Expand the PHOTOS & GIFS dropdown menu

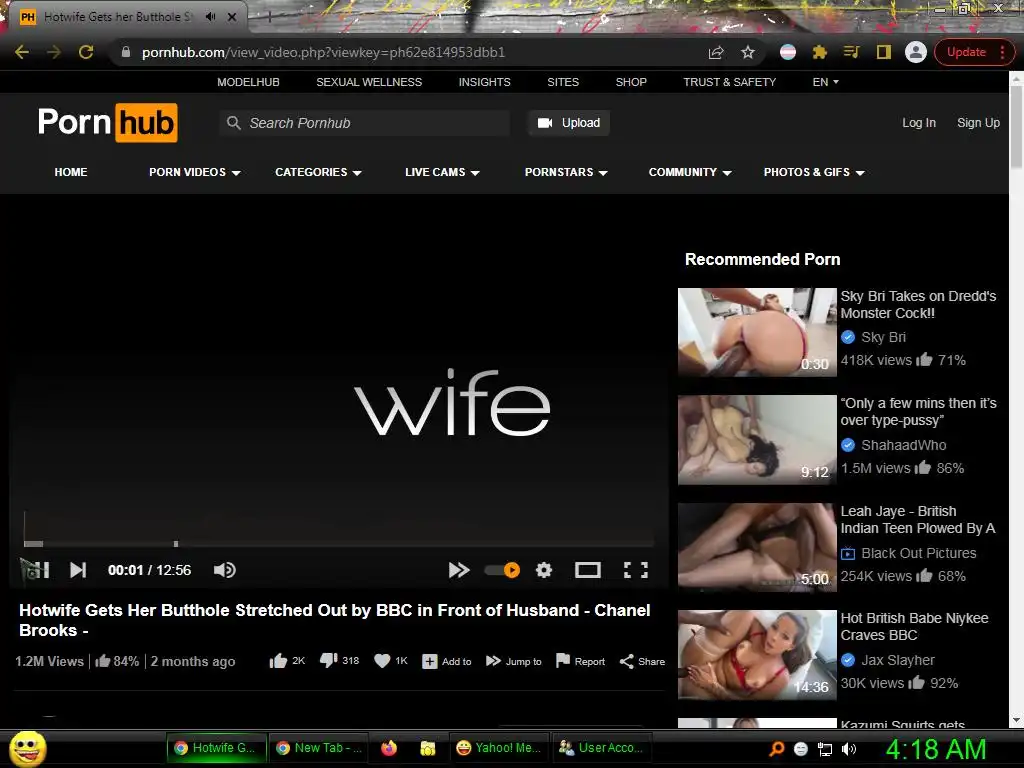point(814,172)
